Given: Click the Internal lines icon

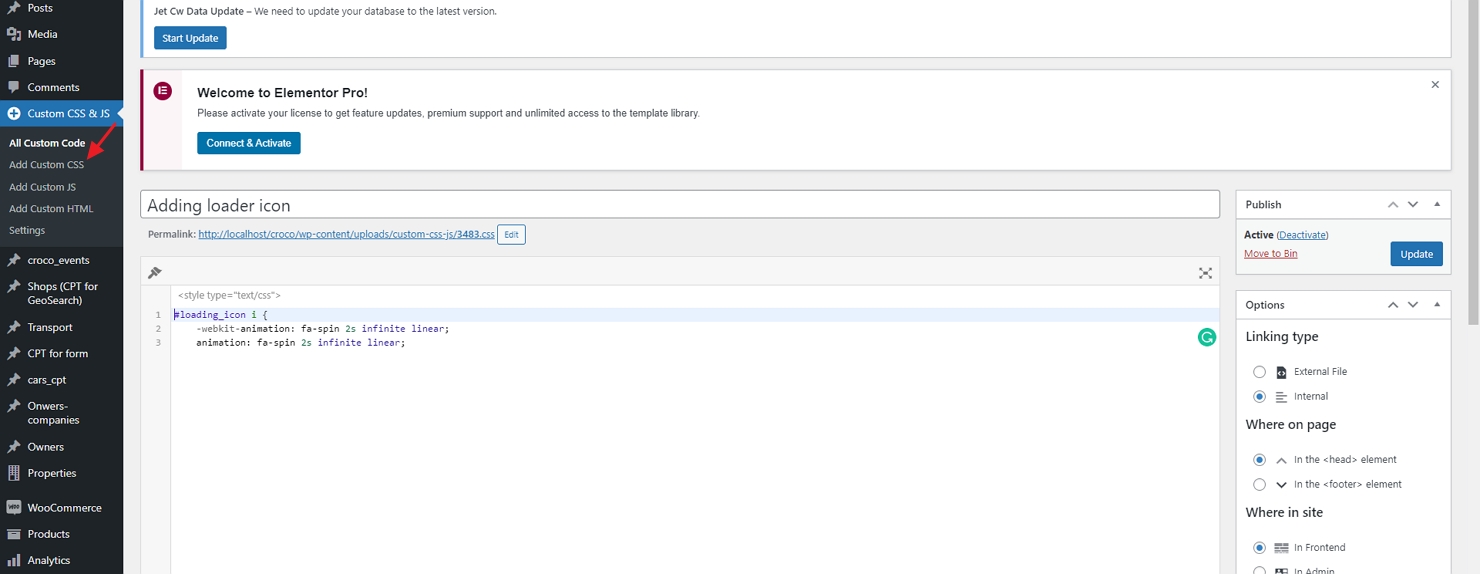Looking at the screenshot, I should coord(1282,397).
